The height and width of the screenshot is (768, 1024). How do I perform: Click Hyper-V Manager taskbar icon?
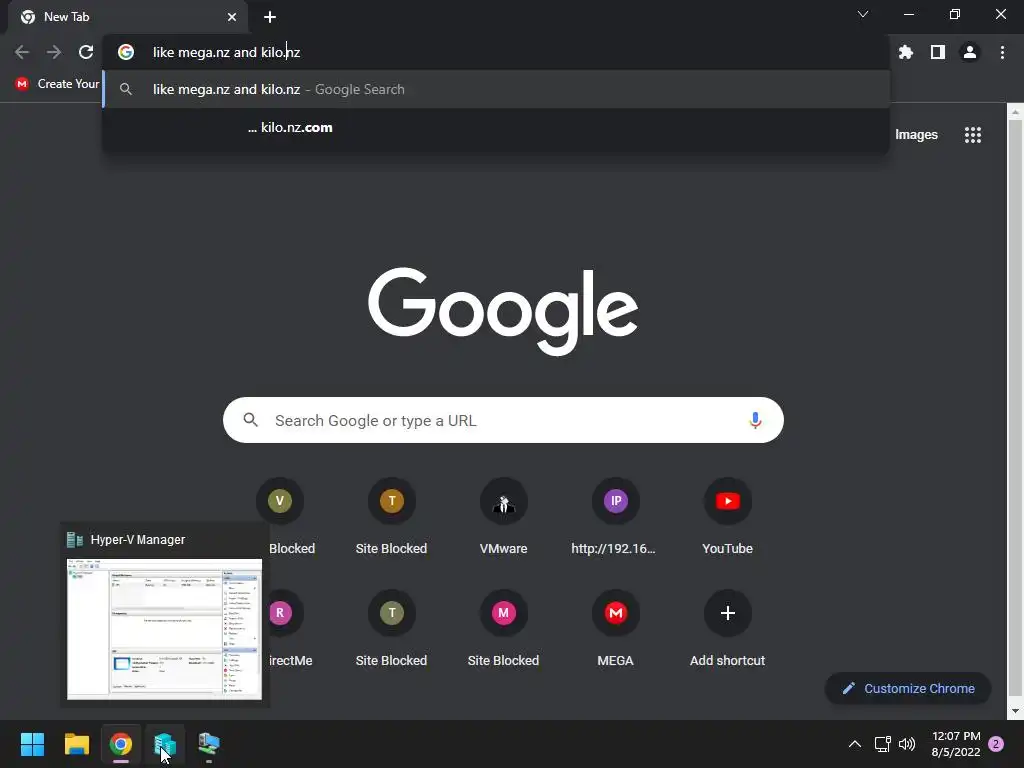[x=165, y=744]
